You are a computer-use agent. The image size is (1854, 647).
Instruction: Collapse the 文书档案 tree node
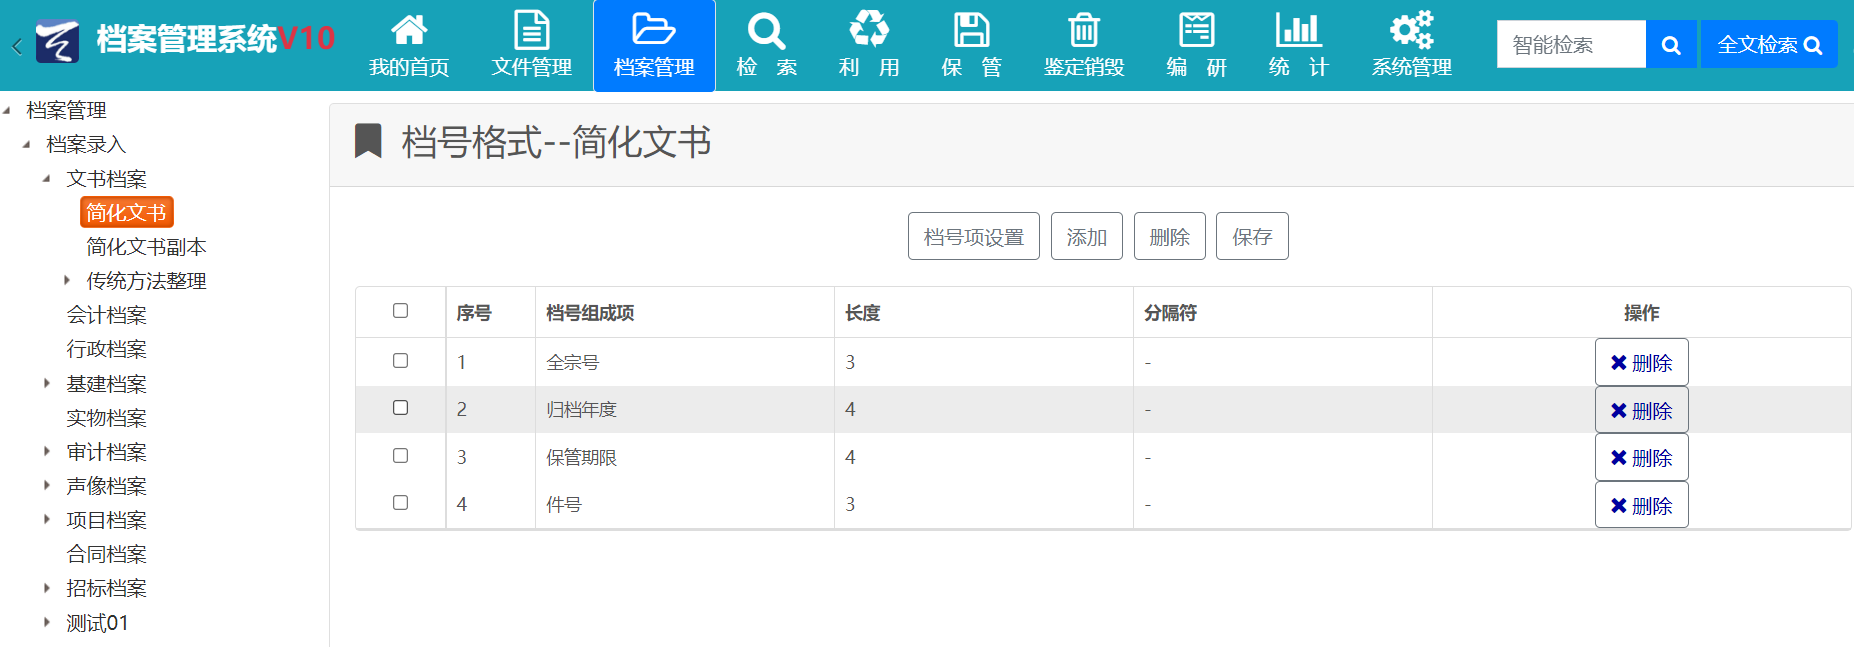(47, 179)
